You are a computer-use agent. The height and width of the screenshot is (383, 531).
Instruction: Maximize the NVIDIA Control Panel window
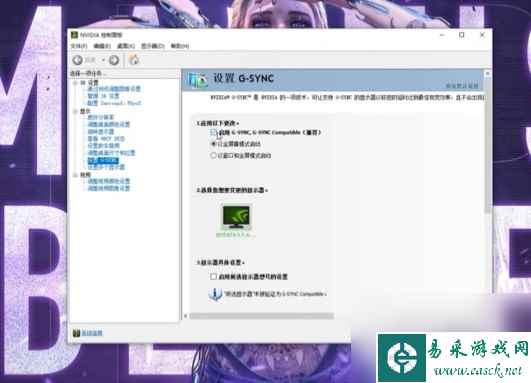pos(462,35)
